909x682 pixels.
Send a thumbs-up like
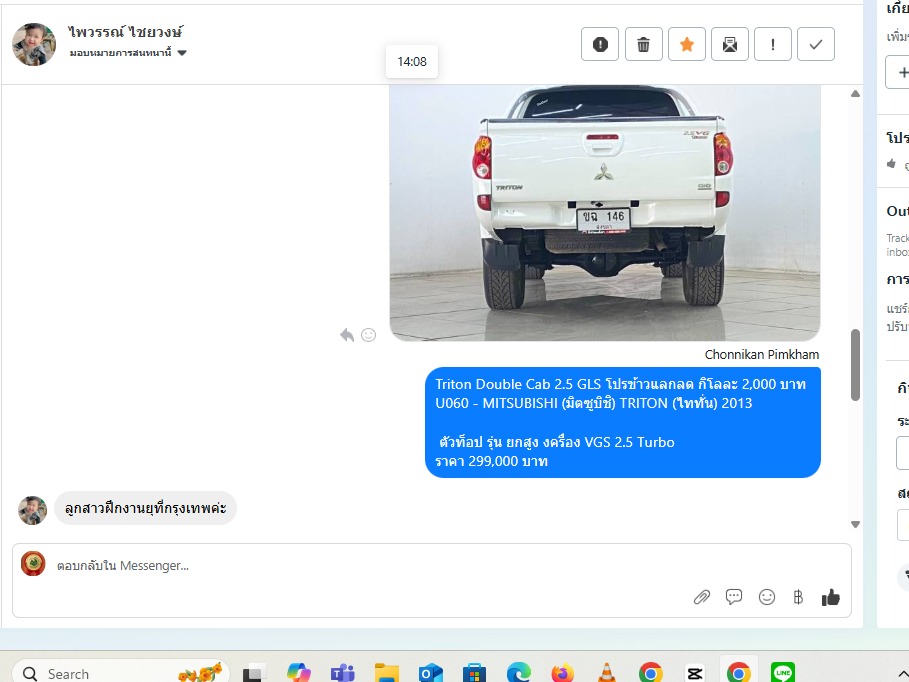pyautogui.click(x=831, y=597)
